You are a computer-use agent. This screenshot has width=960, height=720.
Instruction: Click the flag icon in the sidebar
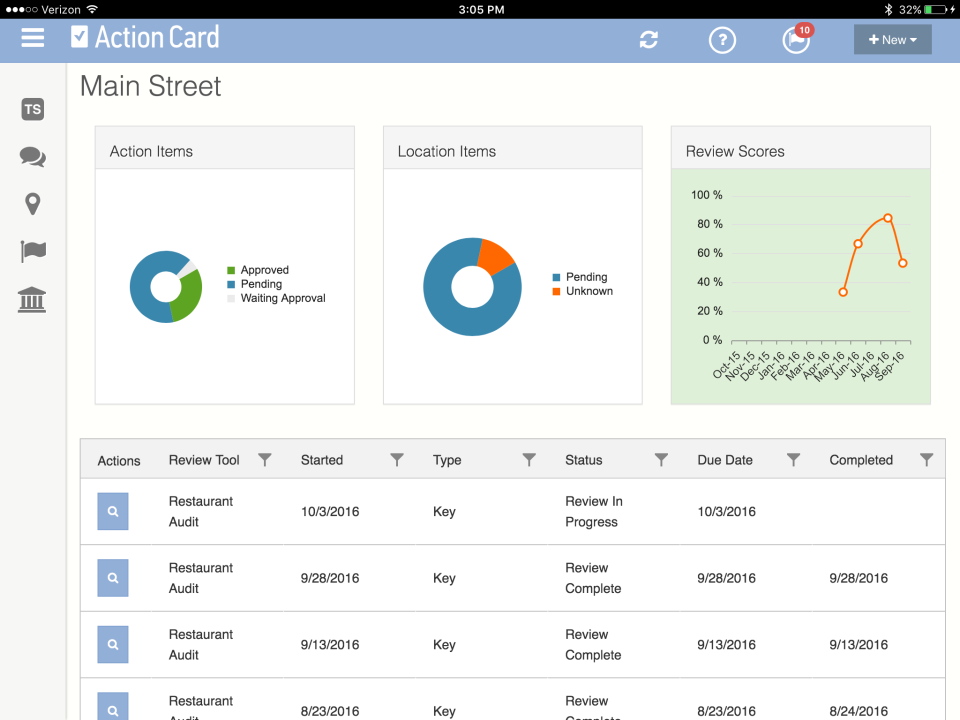pos(32,251)
